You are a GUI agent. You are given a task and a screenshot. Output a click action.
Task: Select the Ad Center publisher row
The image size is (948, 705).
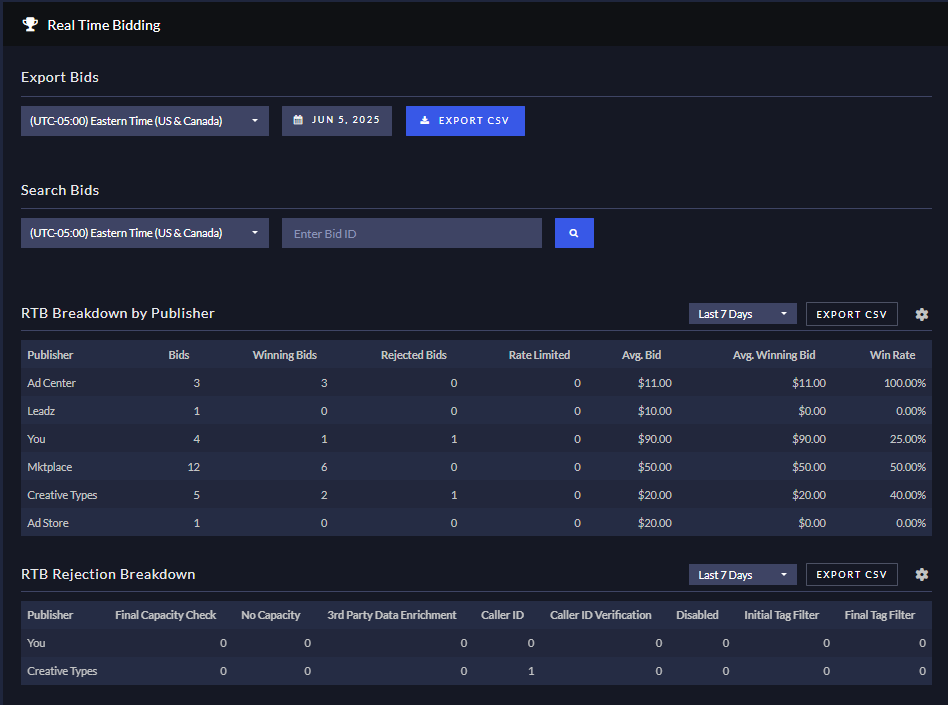[x=476, y=383]
